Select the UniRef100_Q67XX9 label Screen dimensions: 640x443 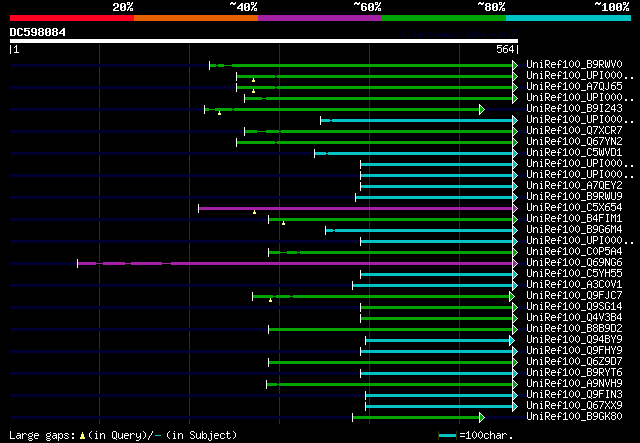(x=574, y=406)
